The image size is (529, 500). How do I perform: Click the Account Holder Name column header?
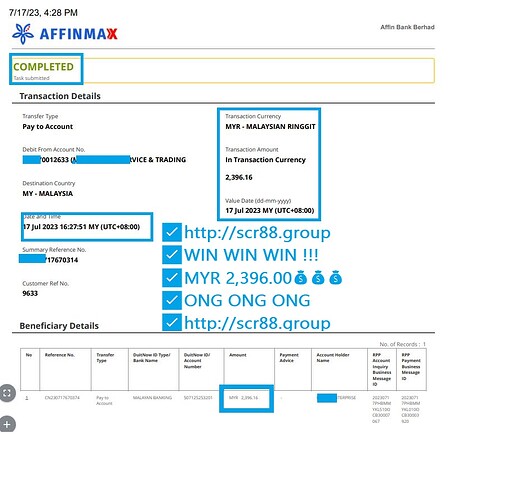click(333, 358)
